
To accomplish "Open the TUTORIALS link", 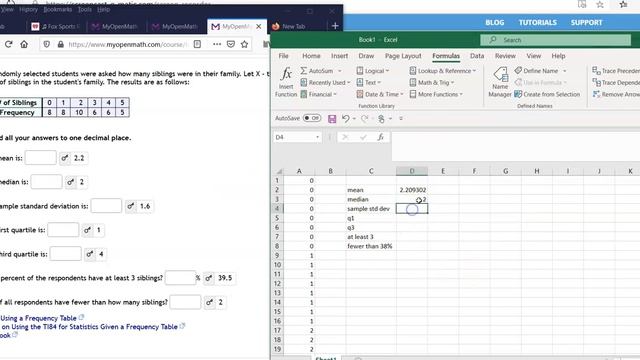I will tap(538, 22).
